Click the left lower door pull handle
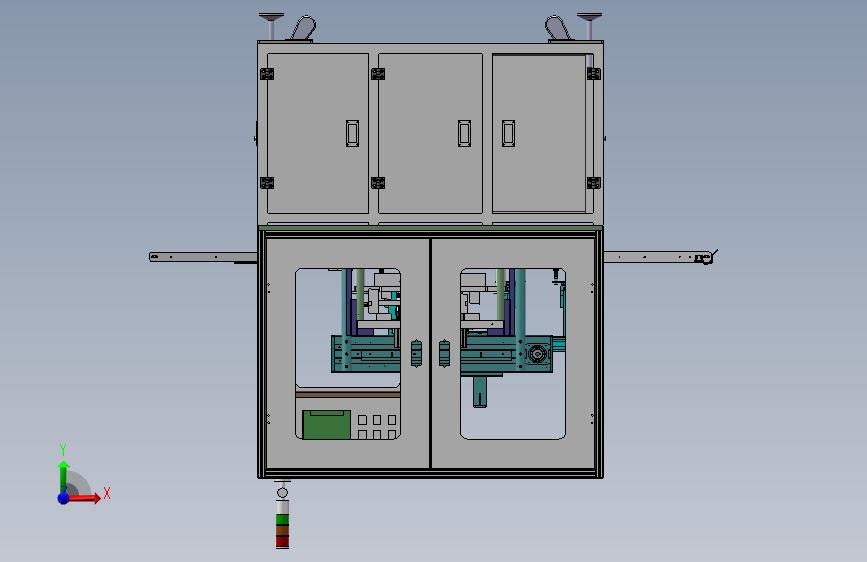This screenshot has width=867, height=562. [x=416, y=353]
